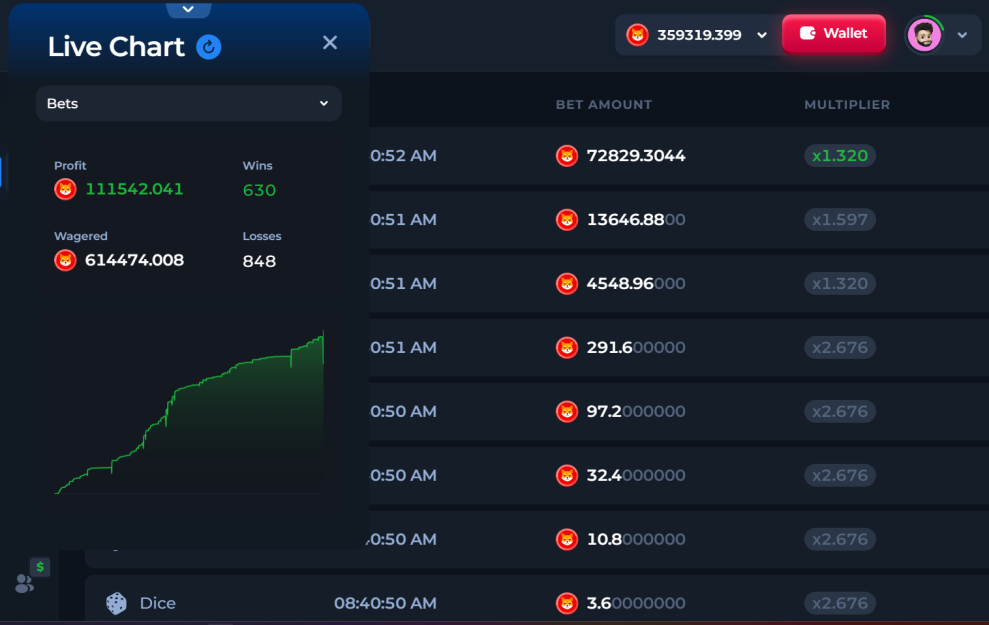This screenshot has width=989, height=625.
Task: Click the Profit coin icon
Action: click(66, 189)
